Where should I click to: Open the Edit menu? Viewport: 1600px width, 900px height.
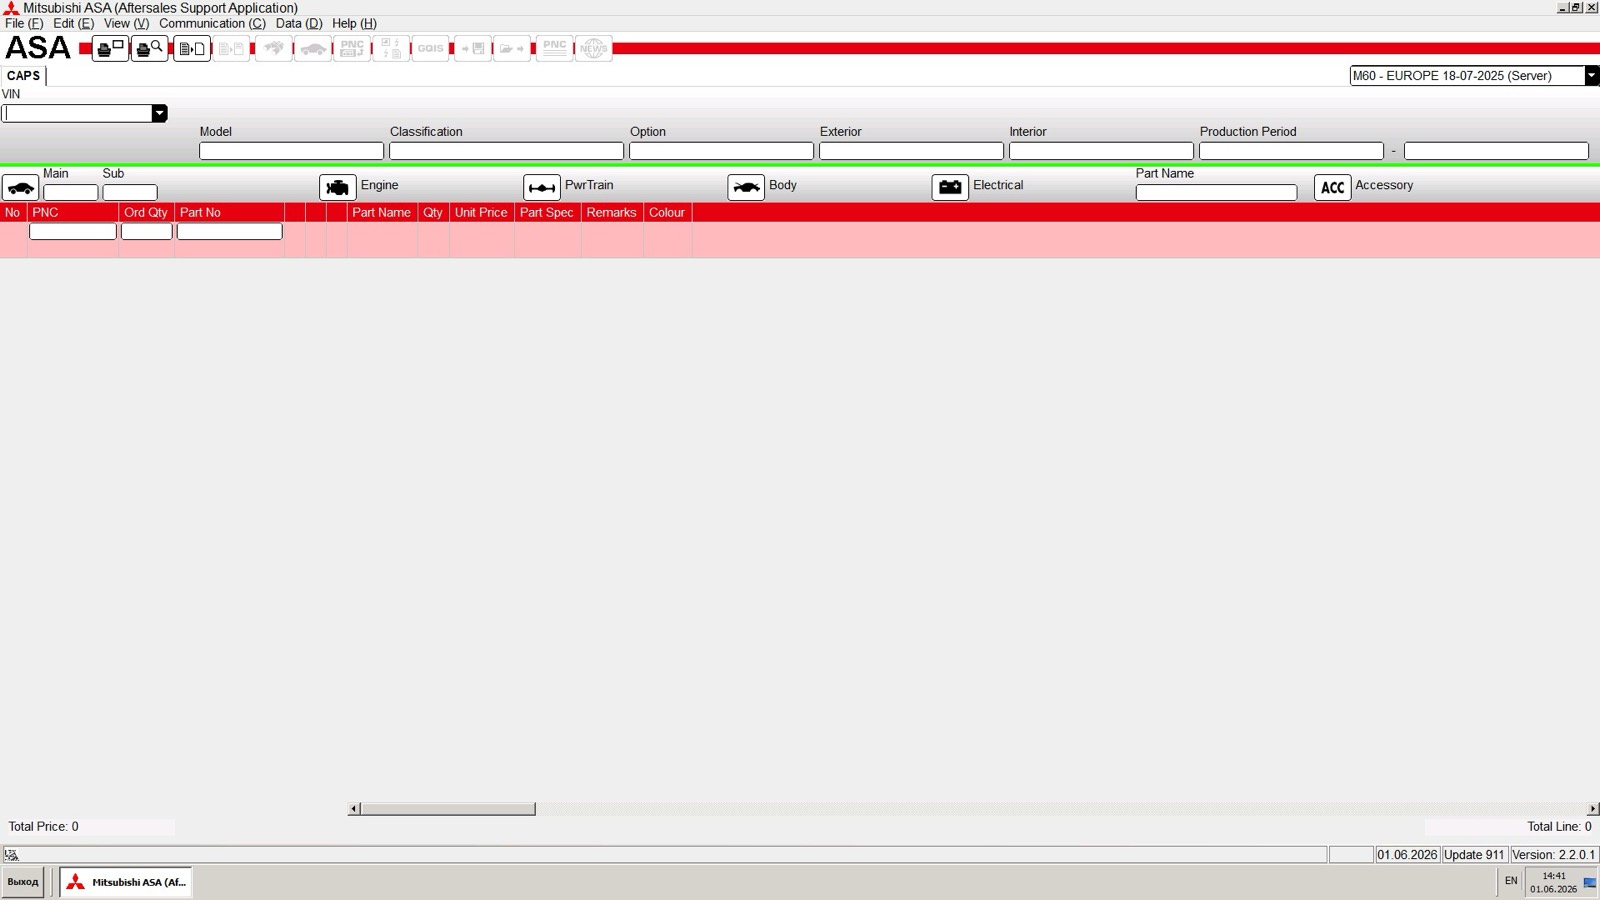[73, 23]
